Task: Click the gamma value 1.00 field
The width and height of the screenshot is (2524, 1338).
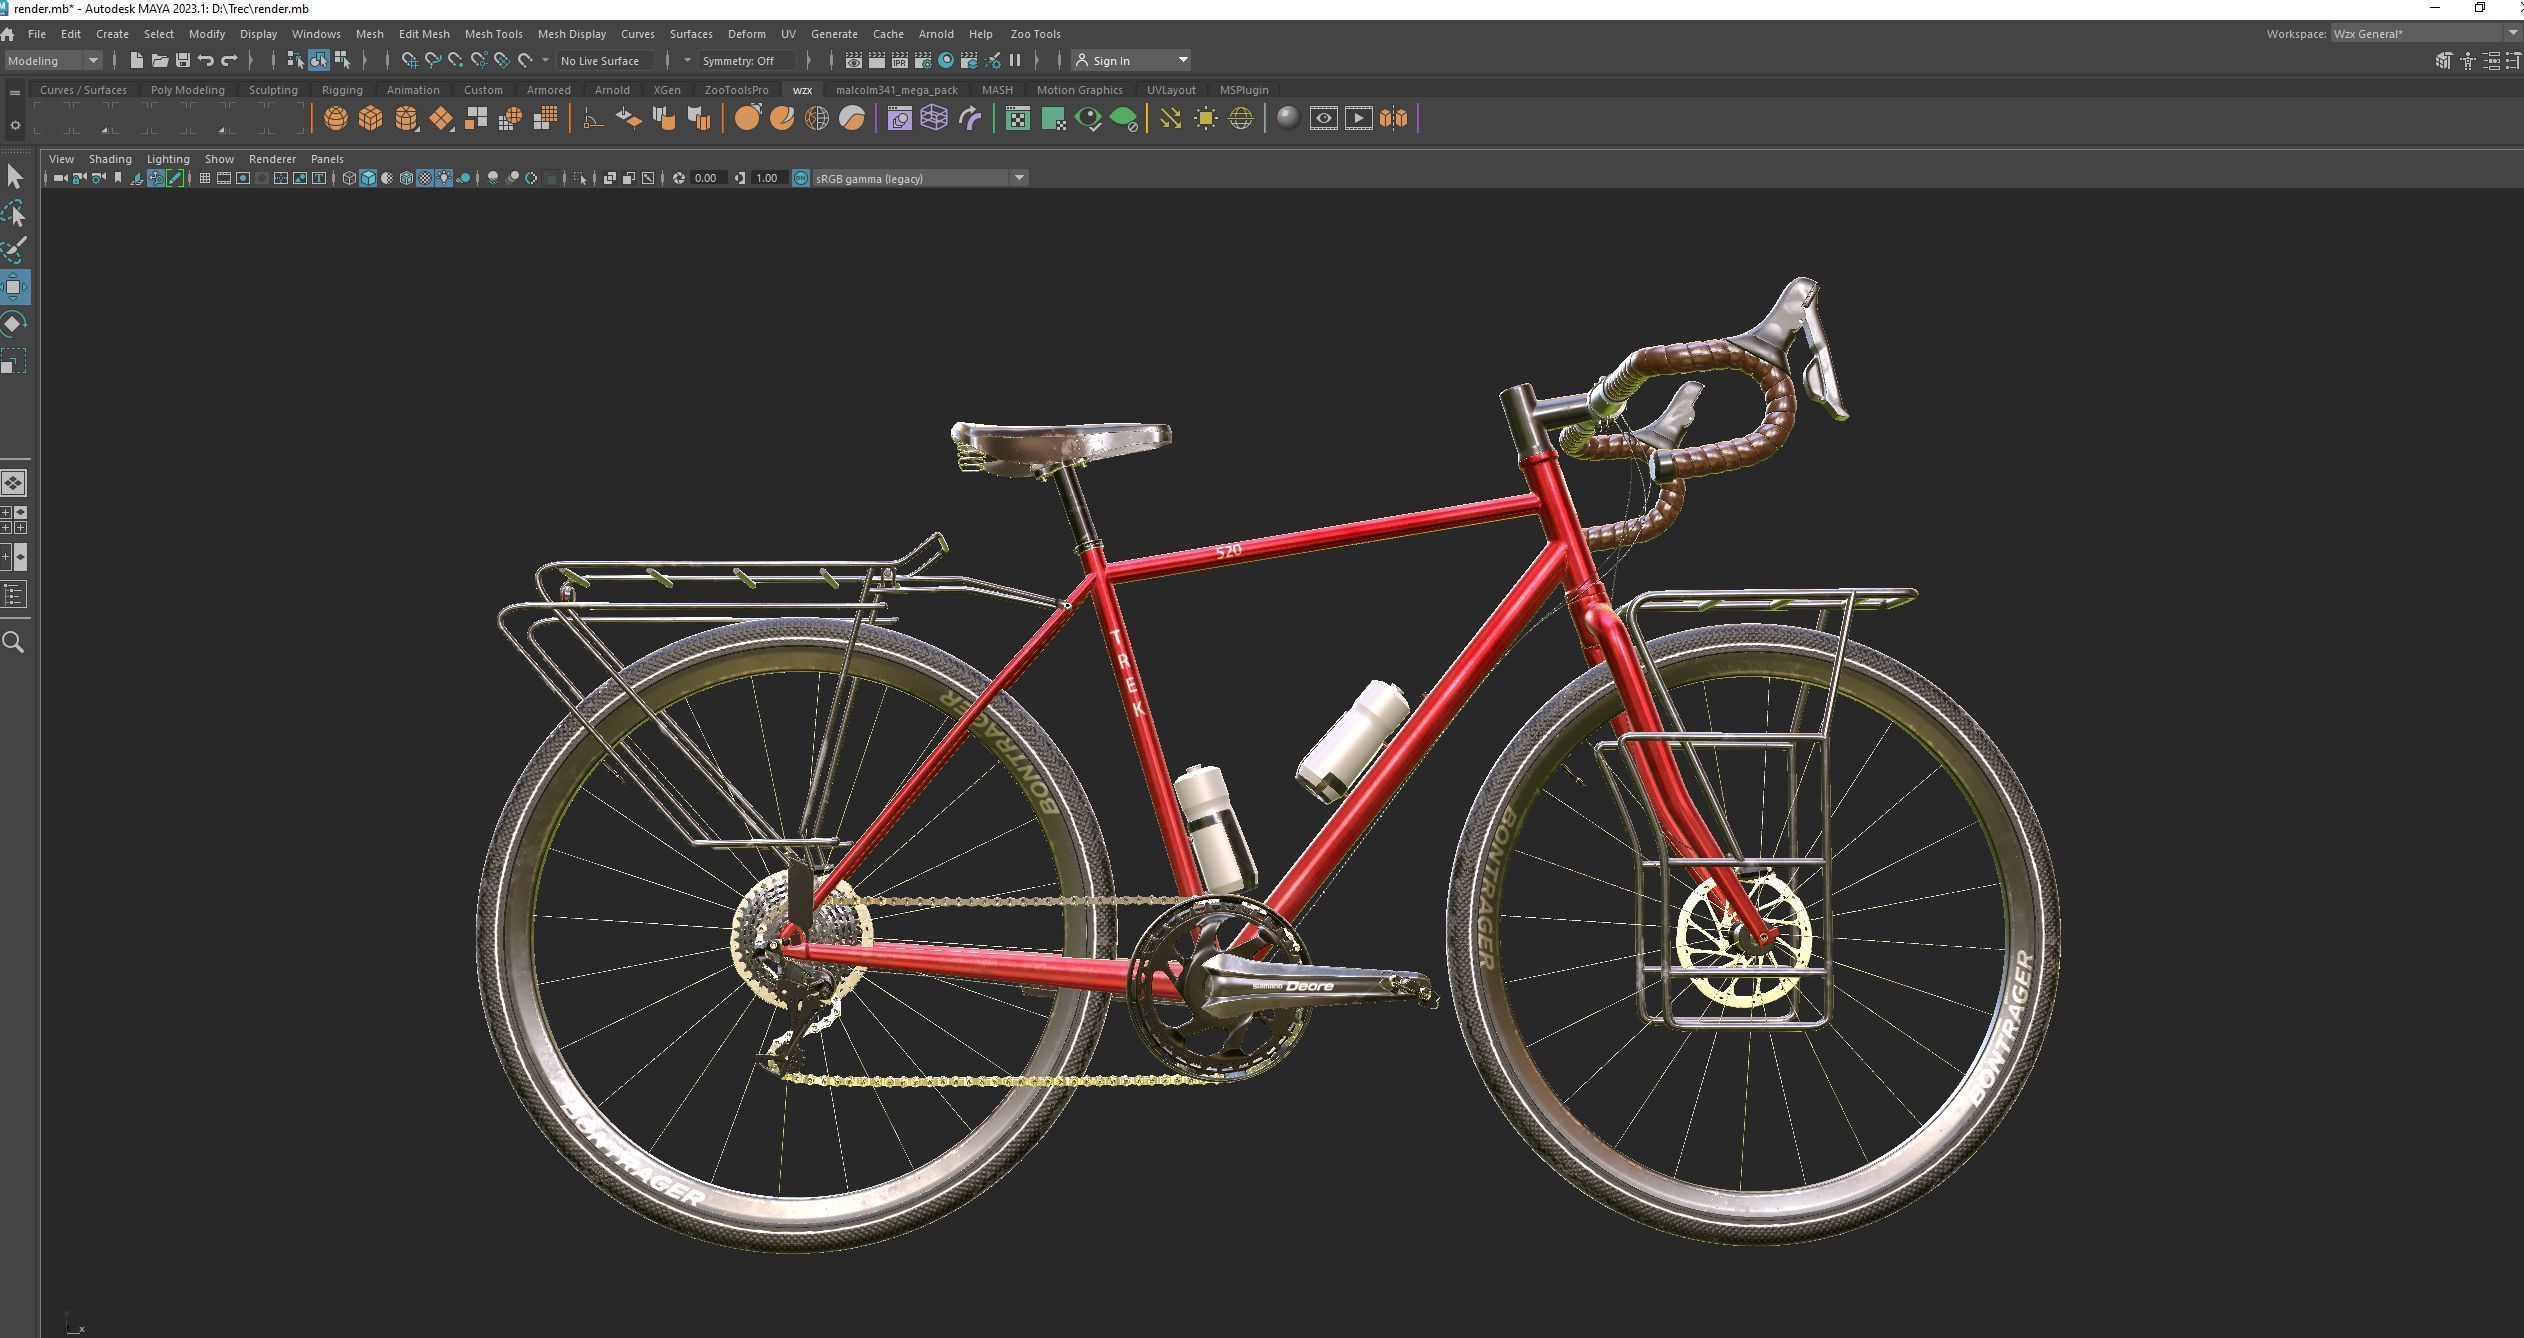Action: (x=767, y=178)
